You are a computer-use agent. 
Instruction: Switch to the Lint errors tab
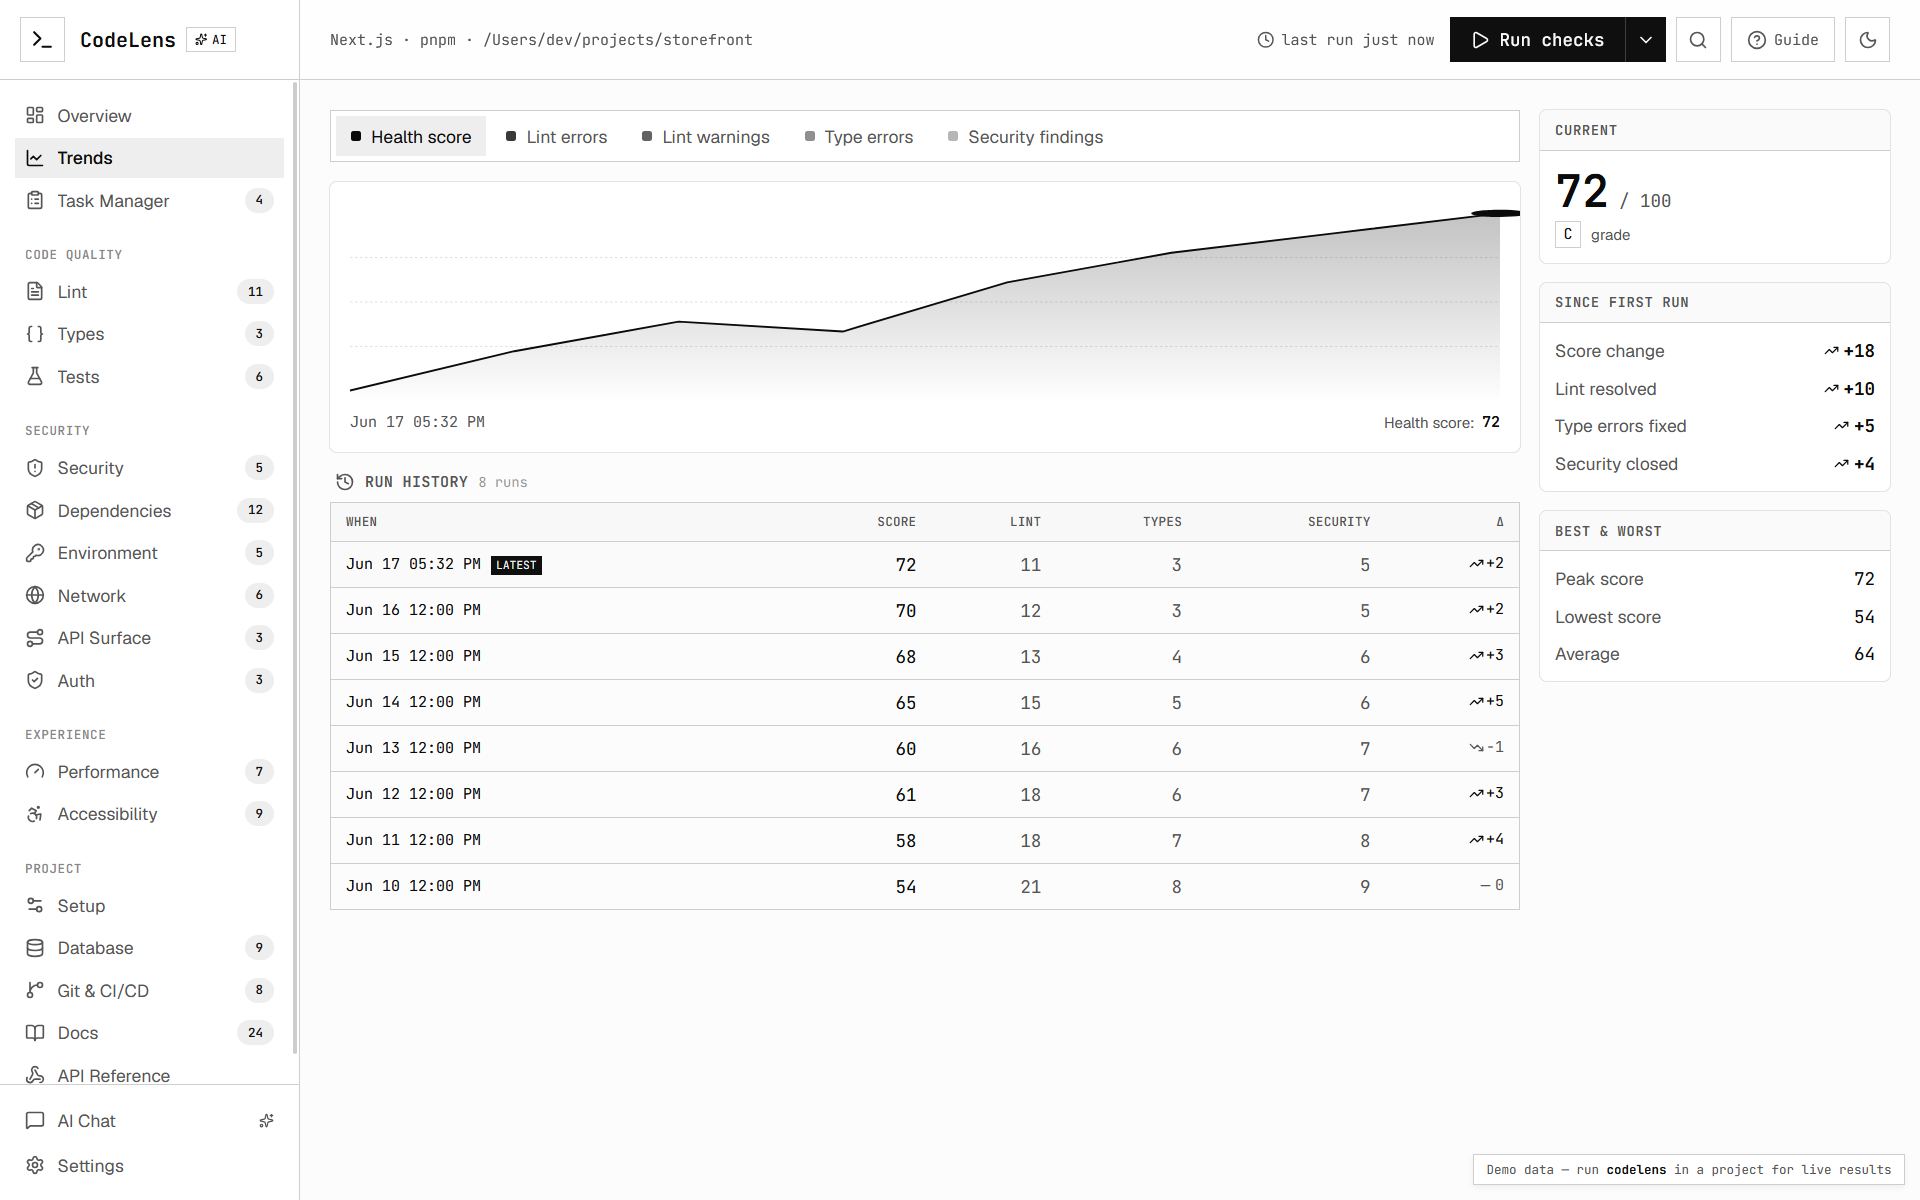pos(557,137)
